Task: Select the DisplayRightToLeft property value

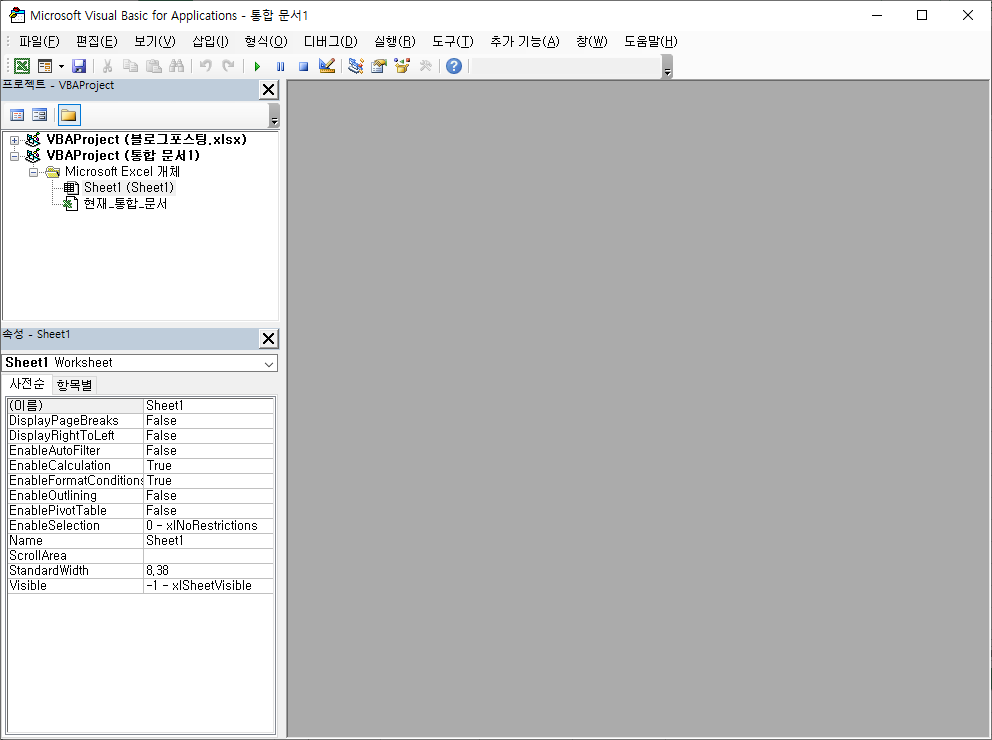Action: 209,436
